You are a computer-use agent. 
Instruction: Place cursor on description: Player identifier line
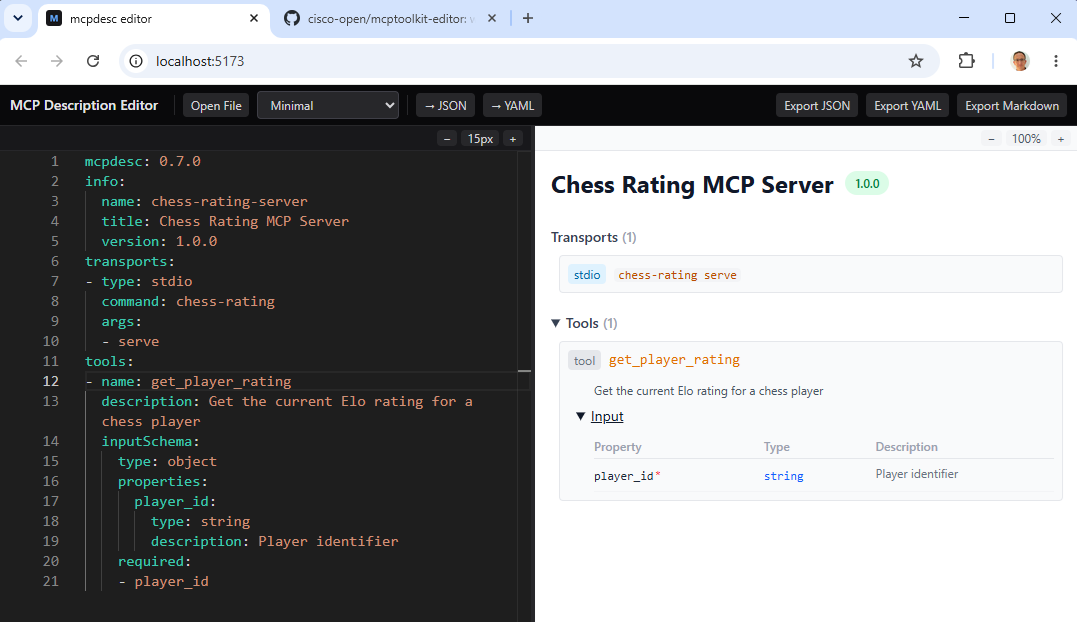(274, 542)
